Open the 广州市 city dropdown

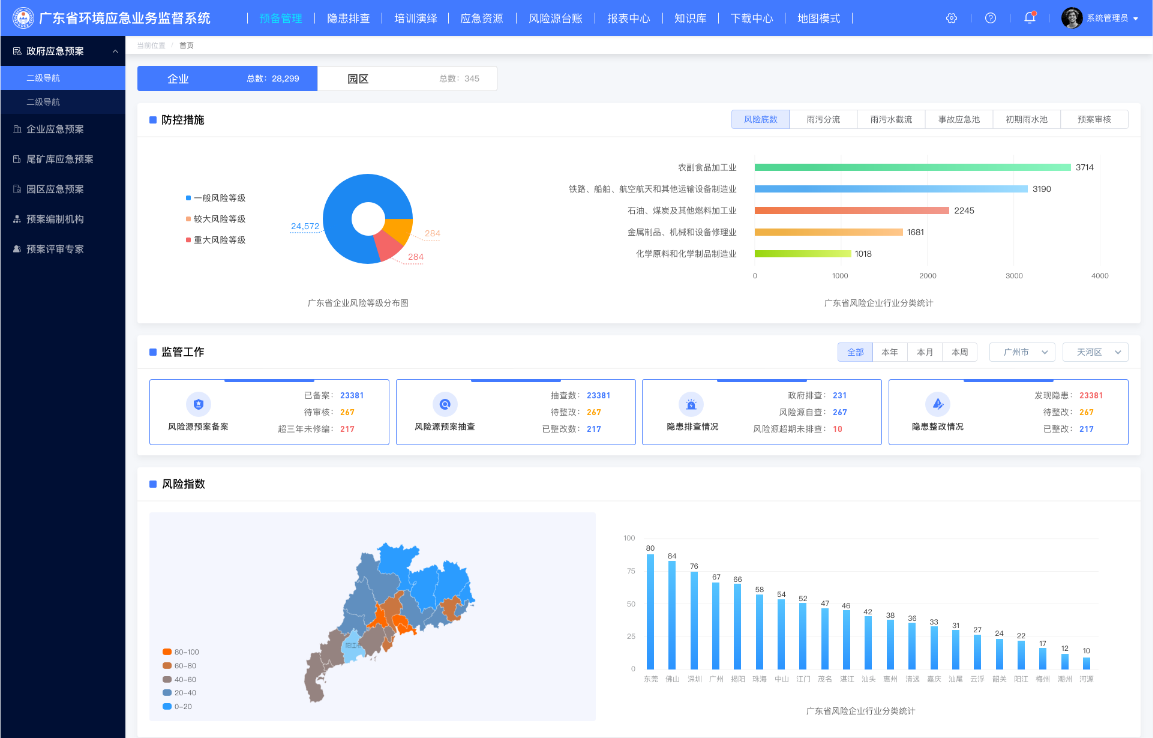[1022, 352]
